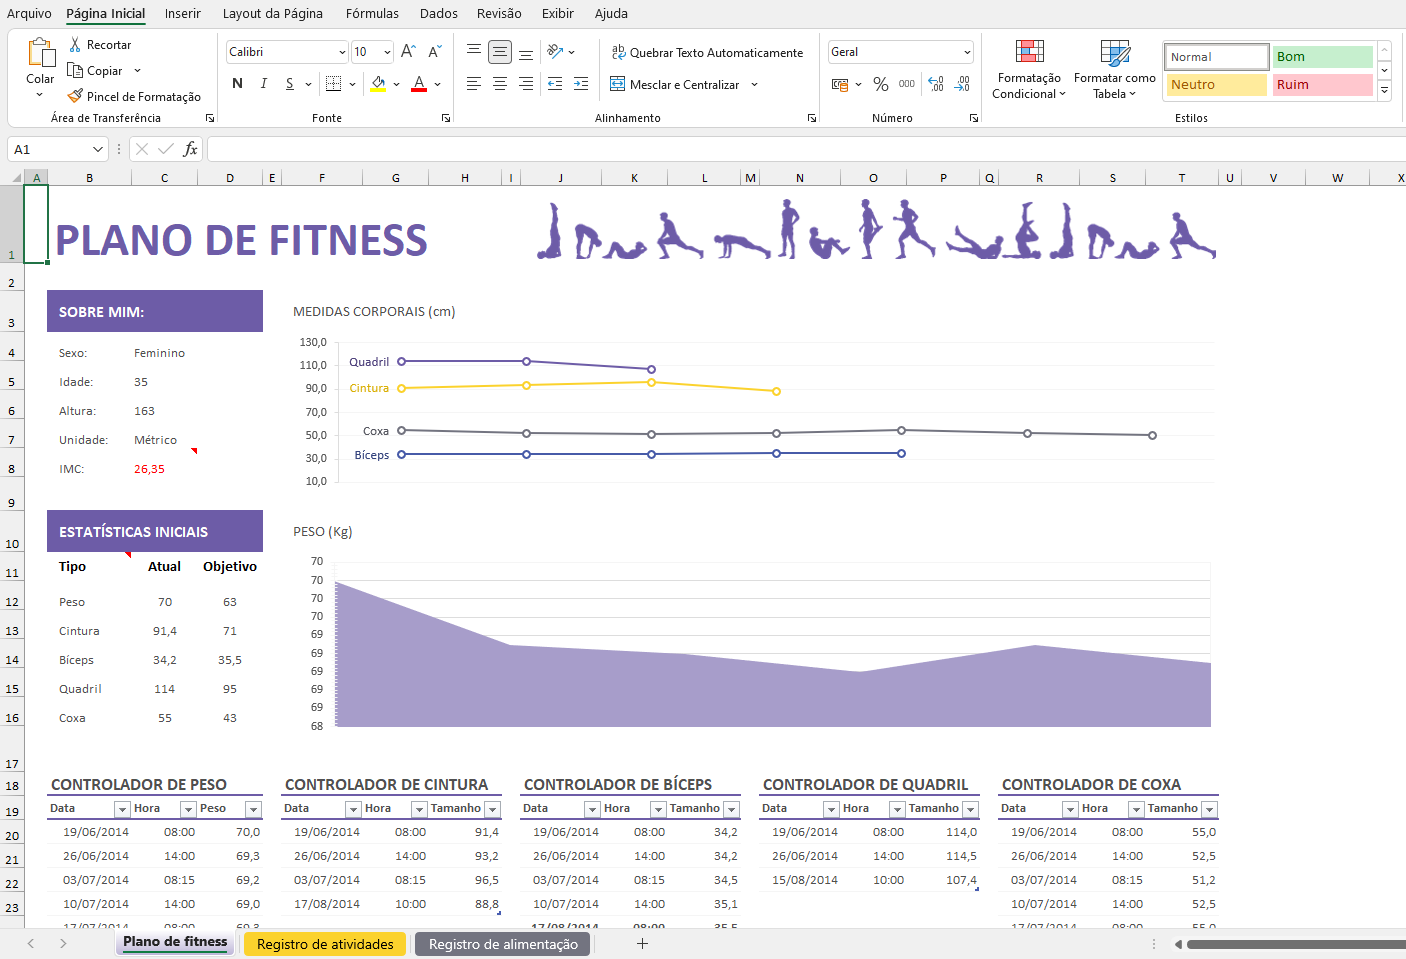Click the center horizontal alignment icon
Image resolution: width=1406 pixels, height=959 pixels.
tap(500, 84)
